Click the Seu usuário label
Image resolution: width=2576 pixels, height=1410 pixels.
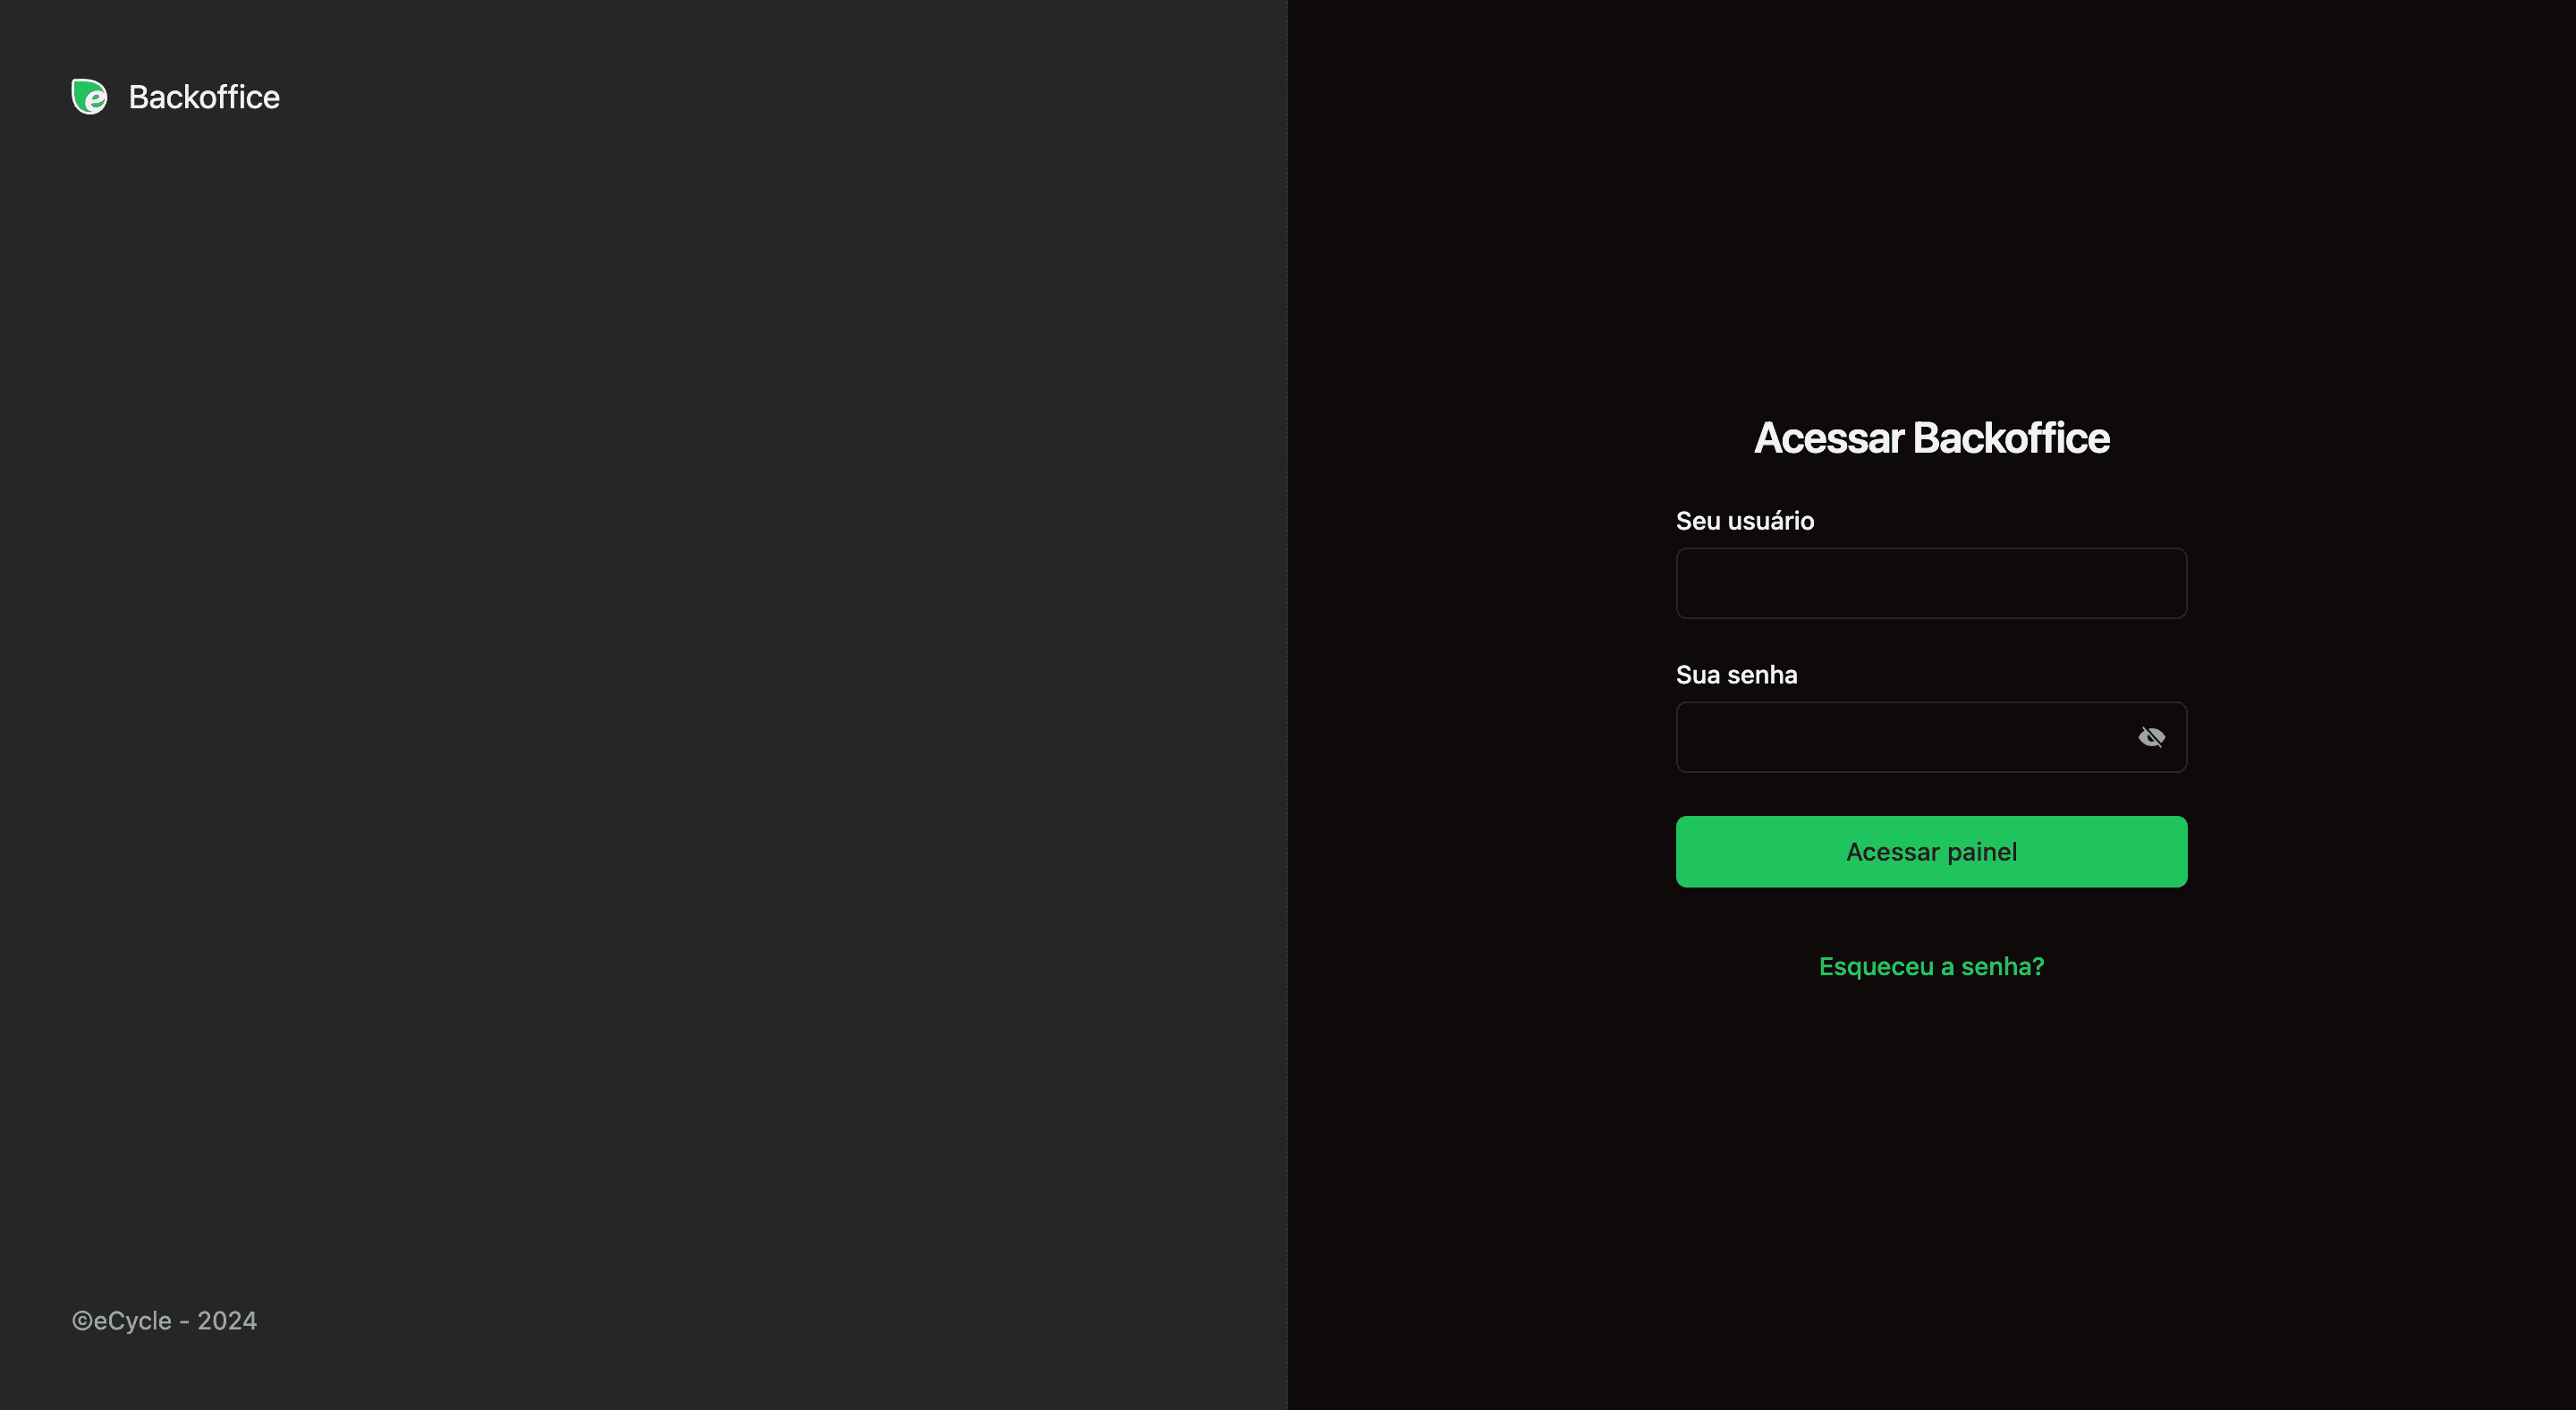point(1744,521)
